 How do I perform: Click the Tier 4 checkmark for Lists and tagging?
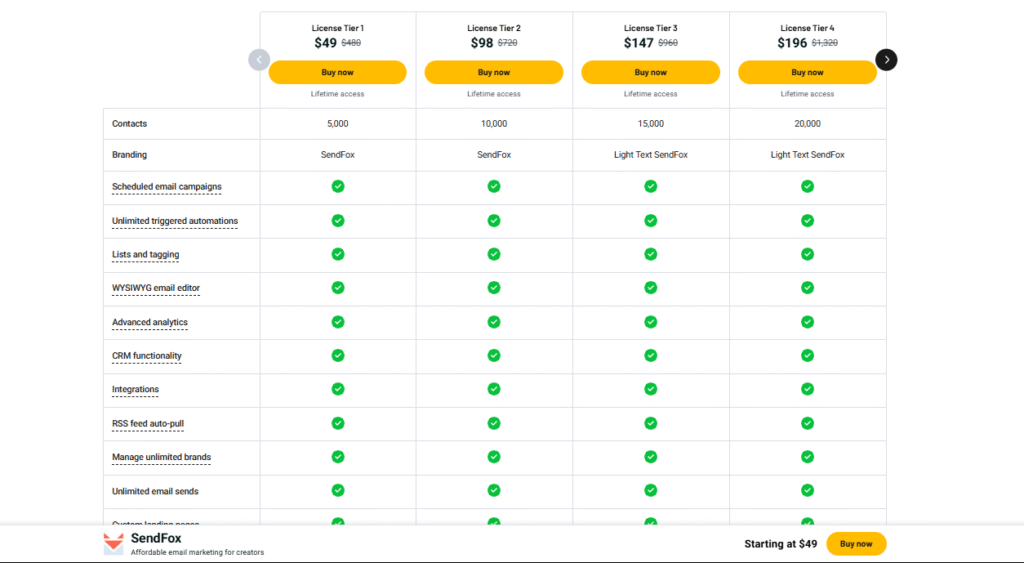point(807,254)
